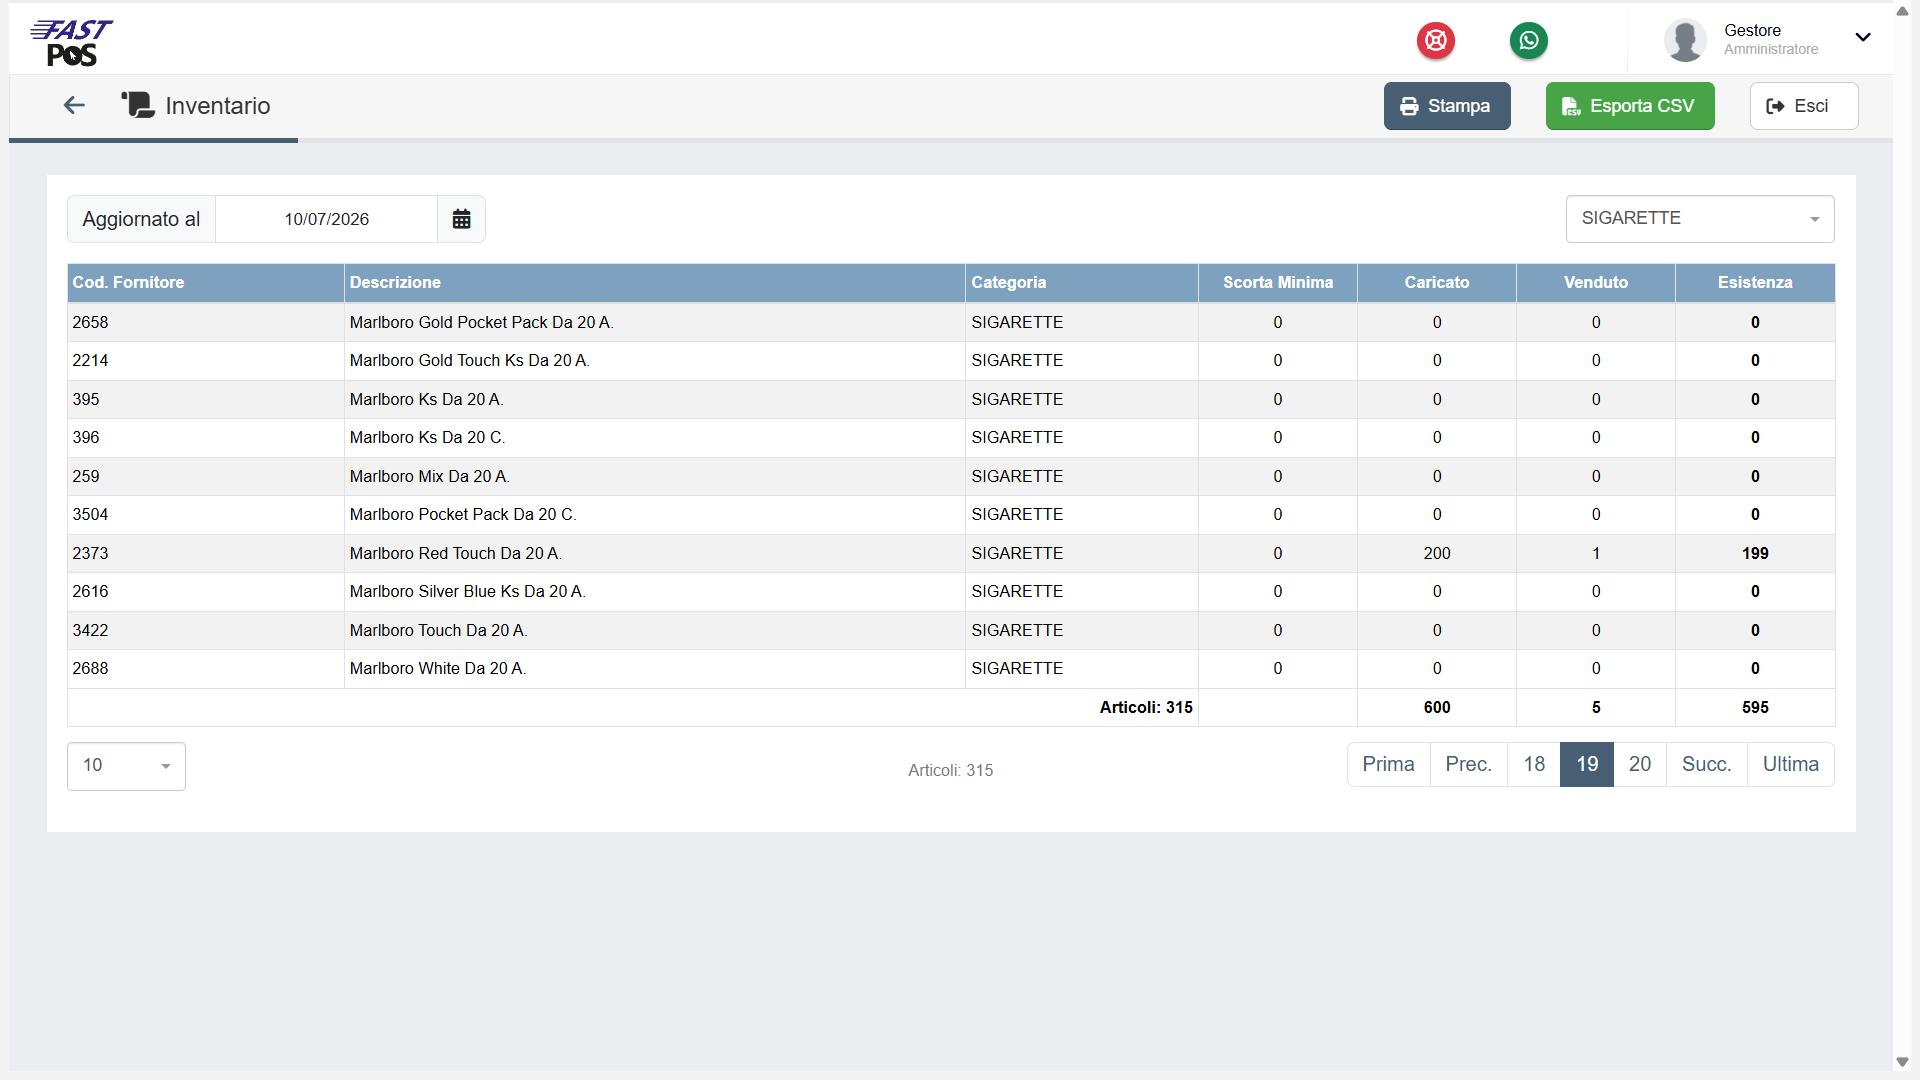Viewport: 1920px width, 1080px height.
Task: Select row Marlboro Pocket Pack Da 20 C.
Action: pyautogui.click(x=951, y=515)
